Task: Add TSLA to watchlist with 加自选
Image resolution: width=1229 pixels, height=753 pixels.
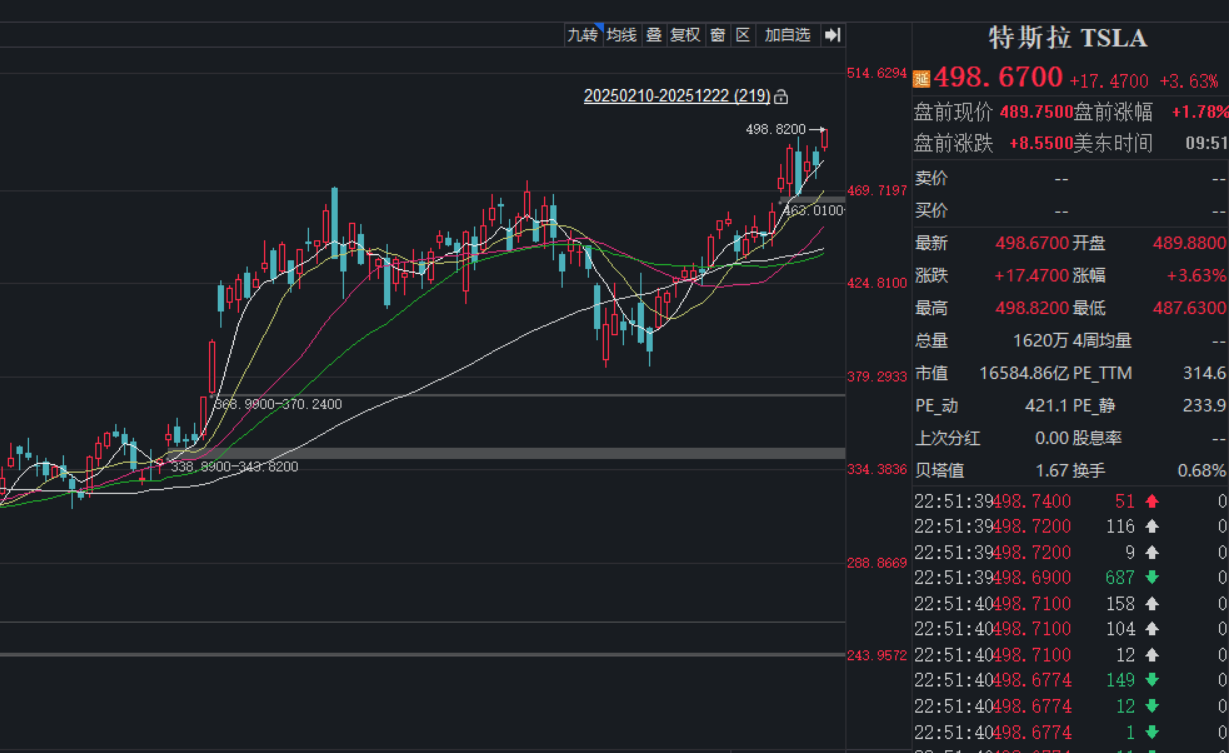Action: (x=787, y=35)
